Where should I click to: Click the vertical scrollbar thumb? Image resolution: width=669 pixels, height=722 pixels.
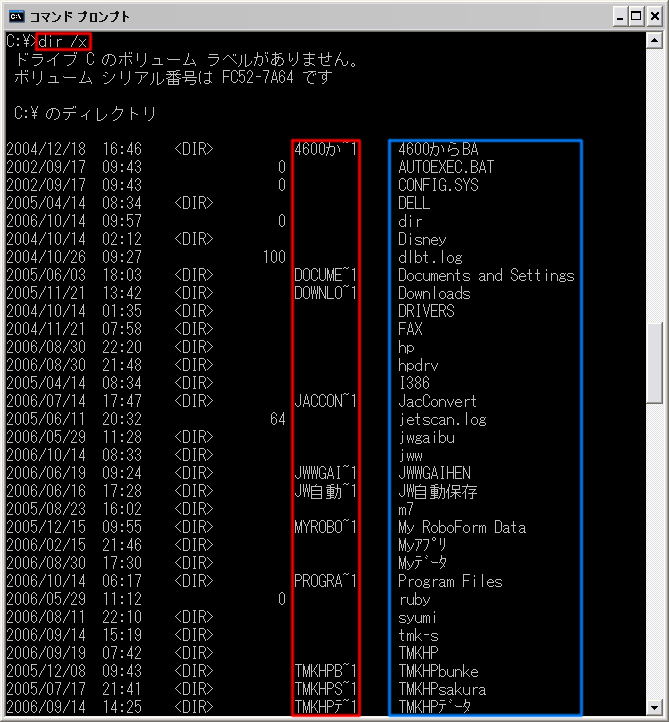click(654, 364)
